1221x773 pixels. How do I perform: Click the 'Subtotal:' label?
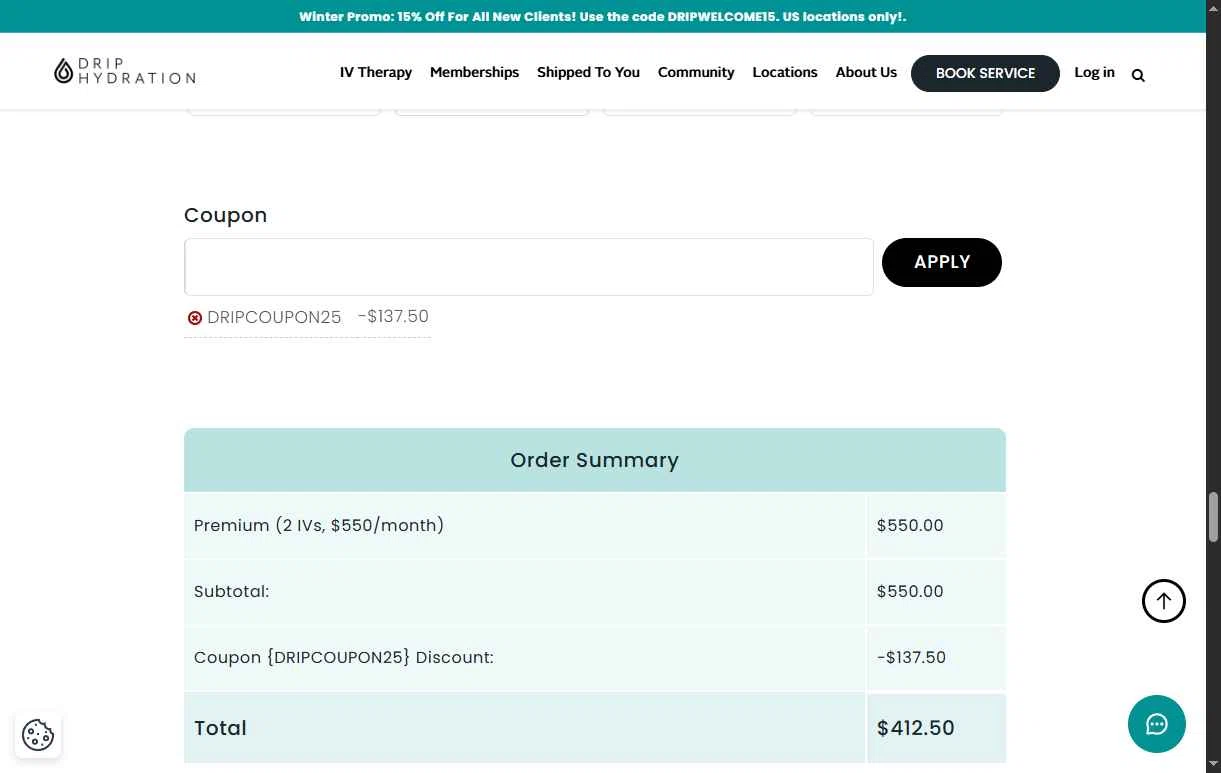[x=232, y=591]
